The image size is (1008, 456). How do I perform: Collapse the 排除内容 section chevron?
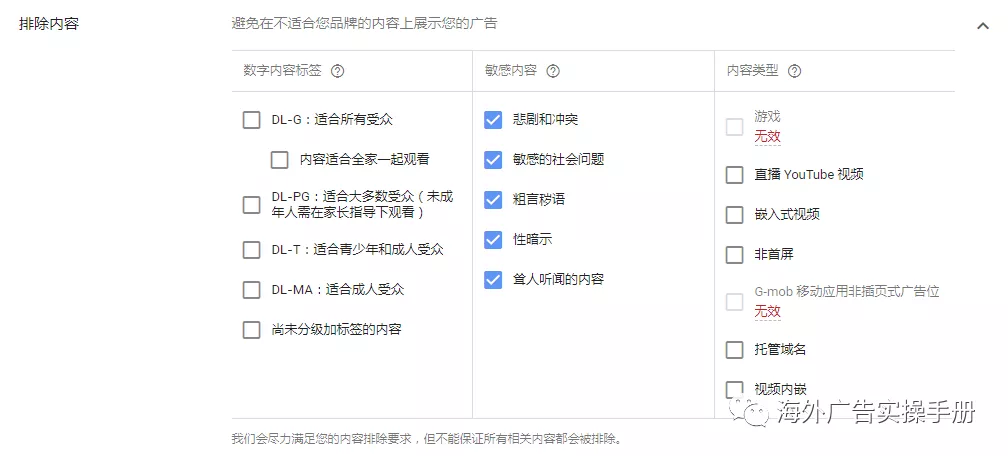pos(982,26)
